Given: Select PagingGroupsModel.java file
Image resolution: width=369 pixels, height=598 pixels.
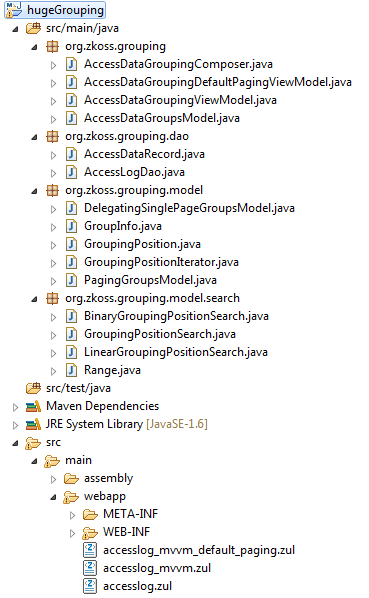Looking at the screenshot, I should click(x=150, y=280).
